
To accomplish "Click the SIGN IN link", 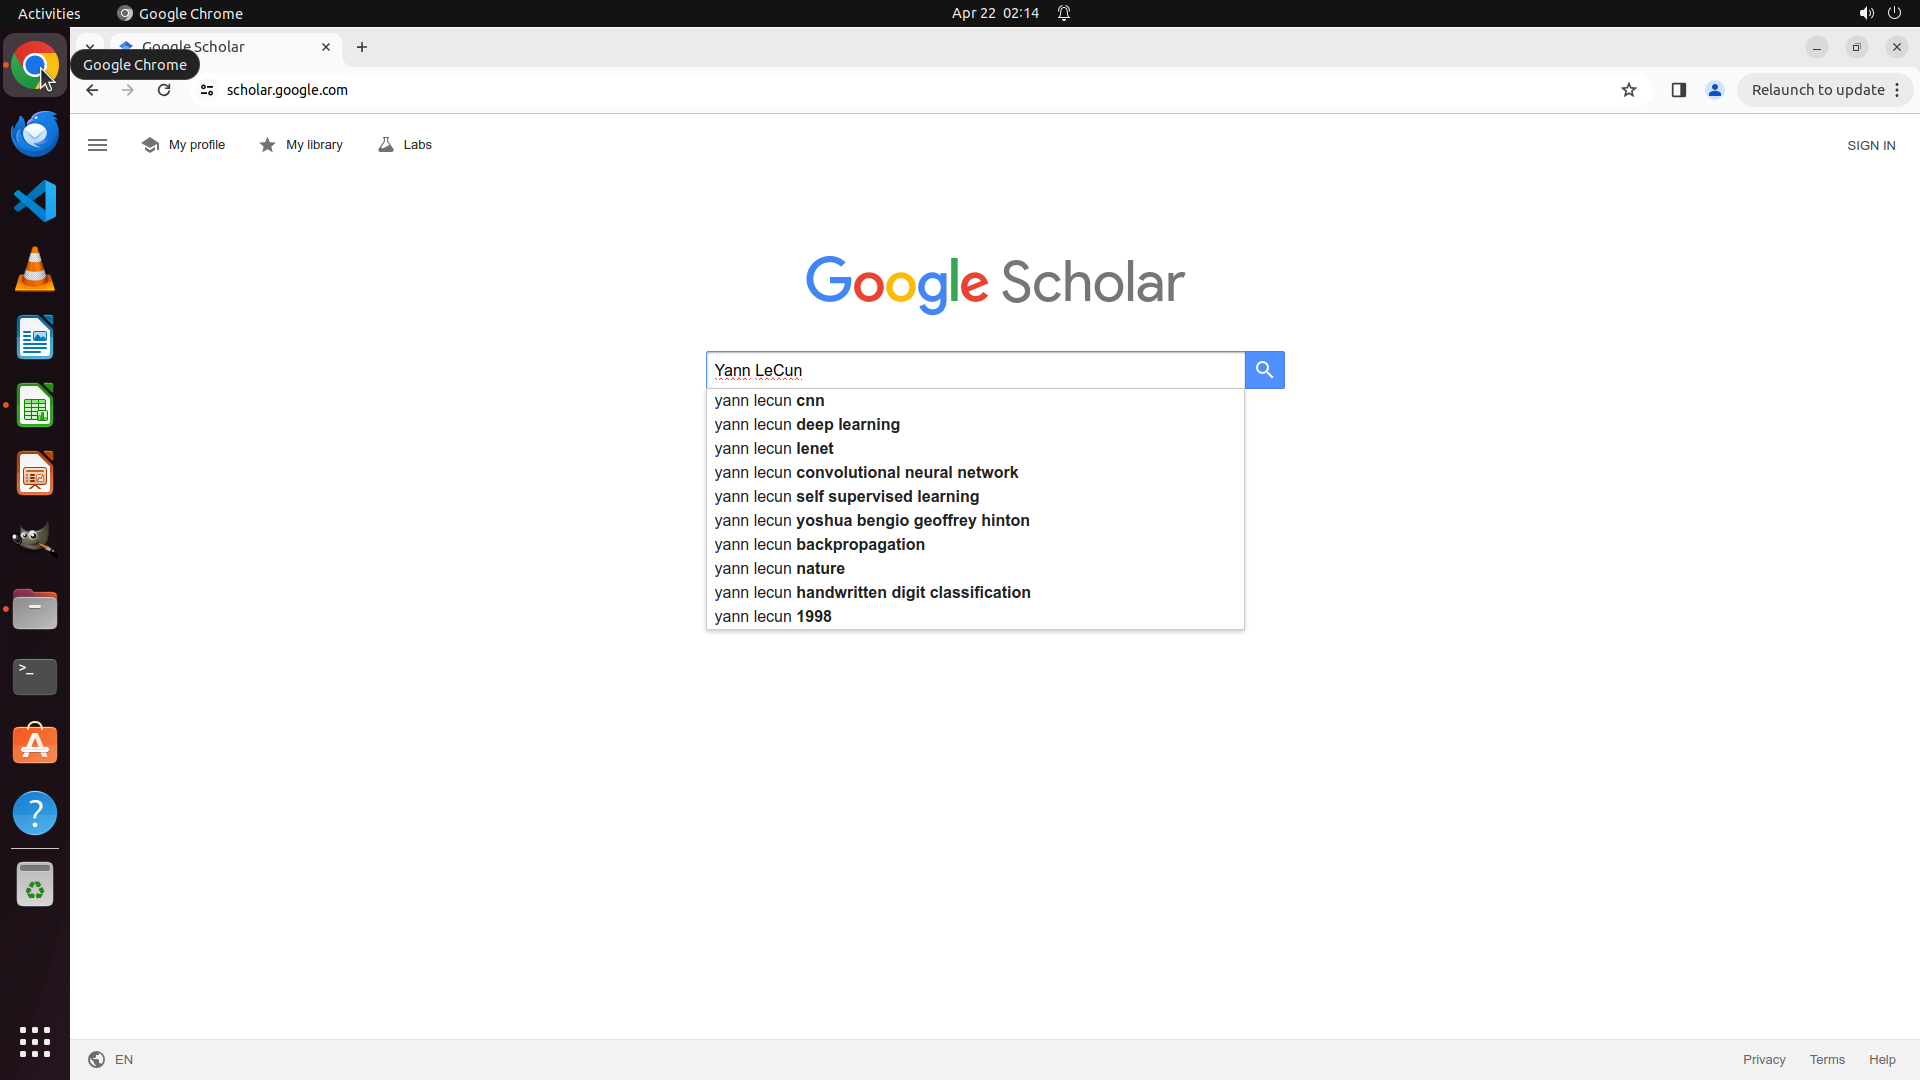I will click(1870, 146).
